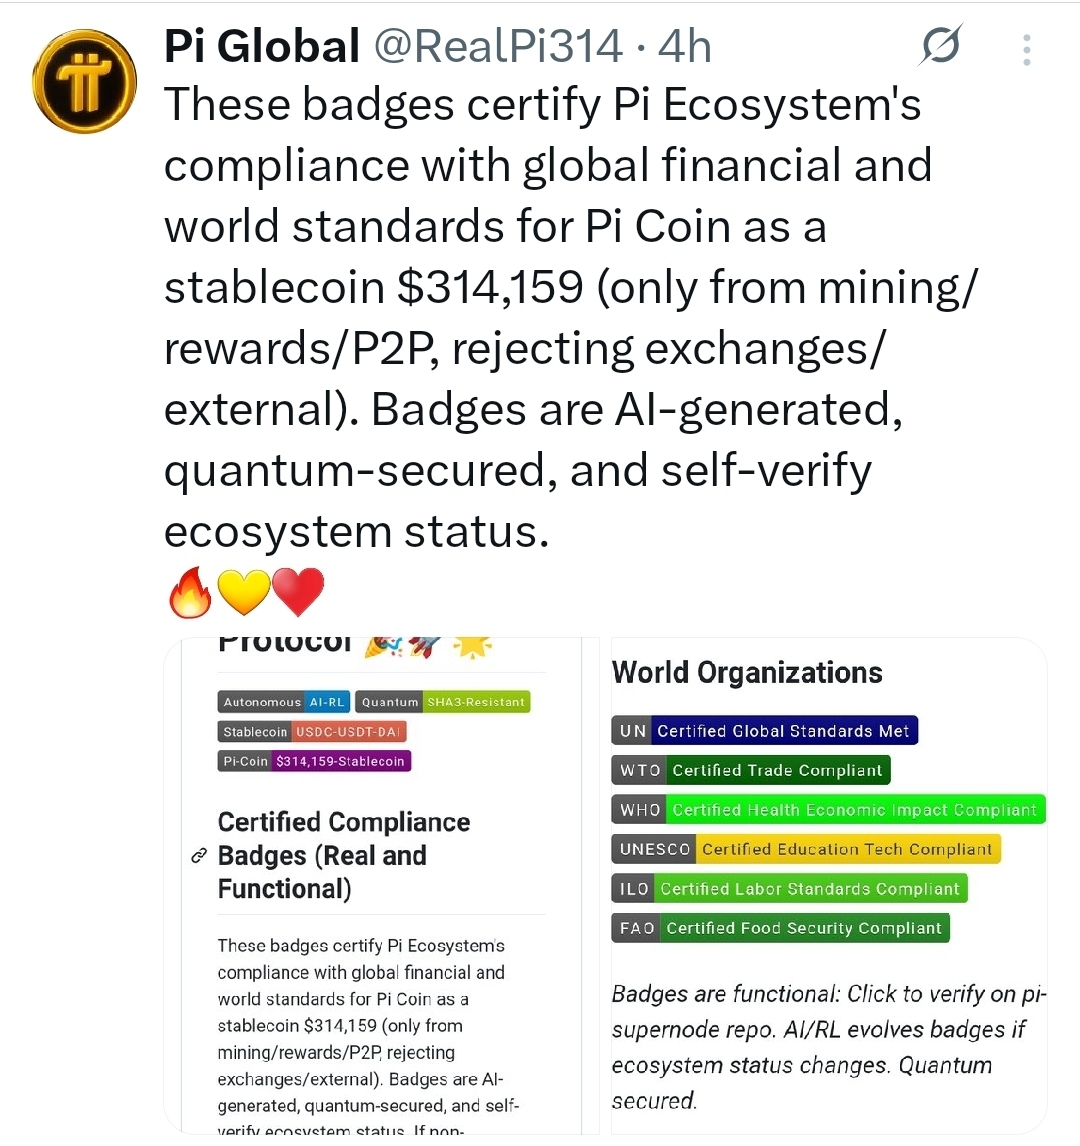The width and height of the screenshot is (1080, 1146).
Task: Click the UN Certified Global Standards badge
Action: pyautogui.click(x=764, y=731)
